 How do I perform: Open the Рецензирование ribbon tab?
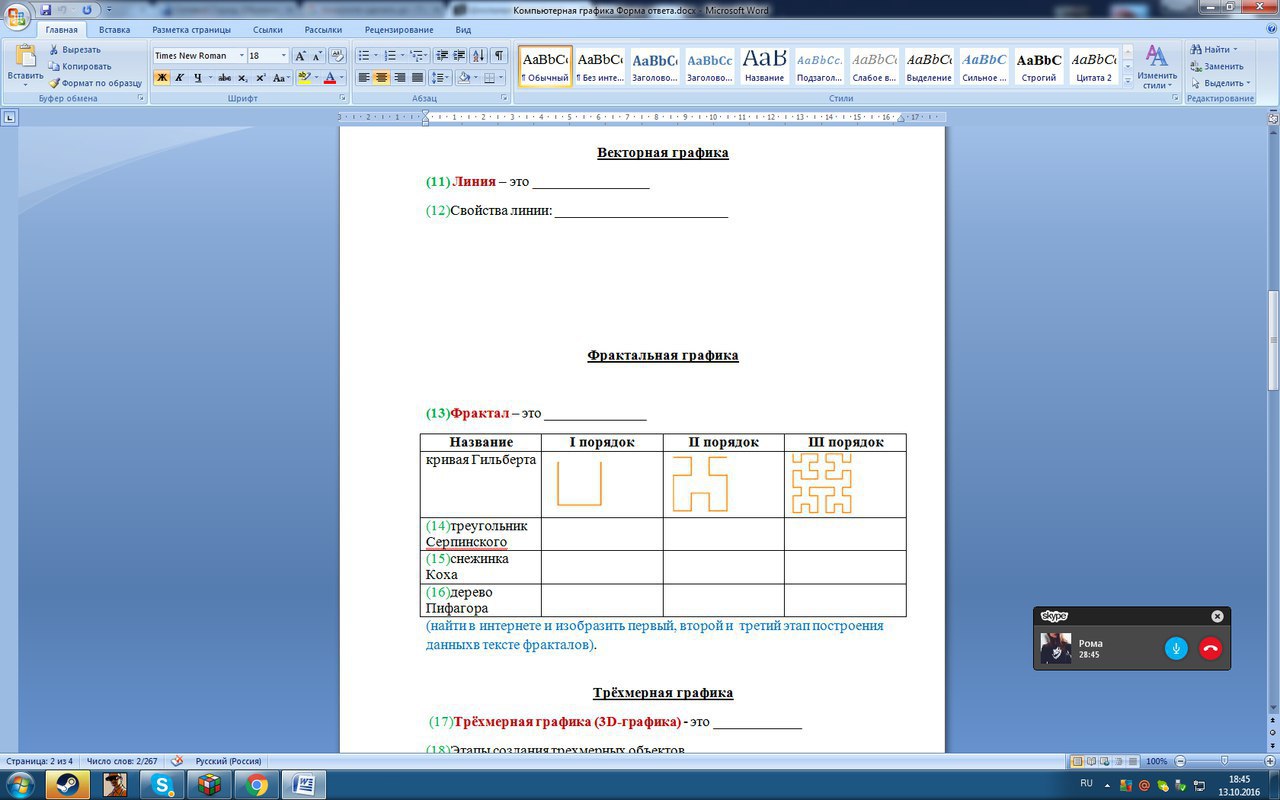coord(399,30)
